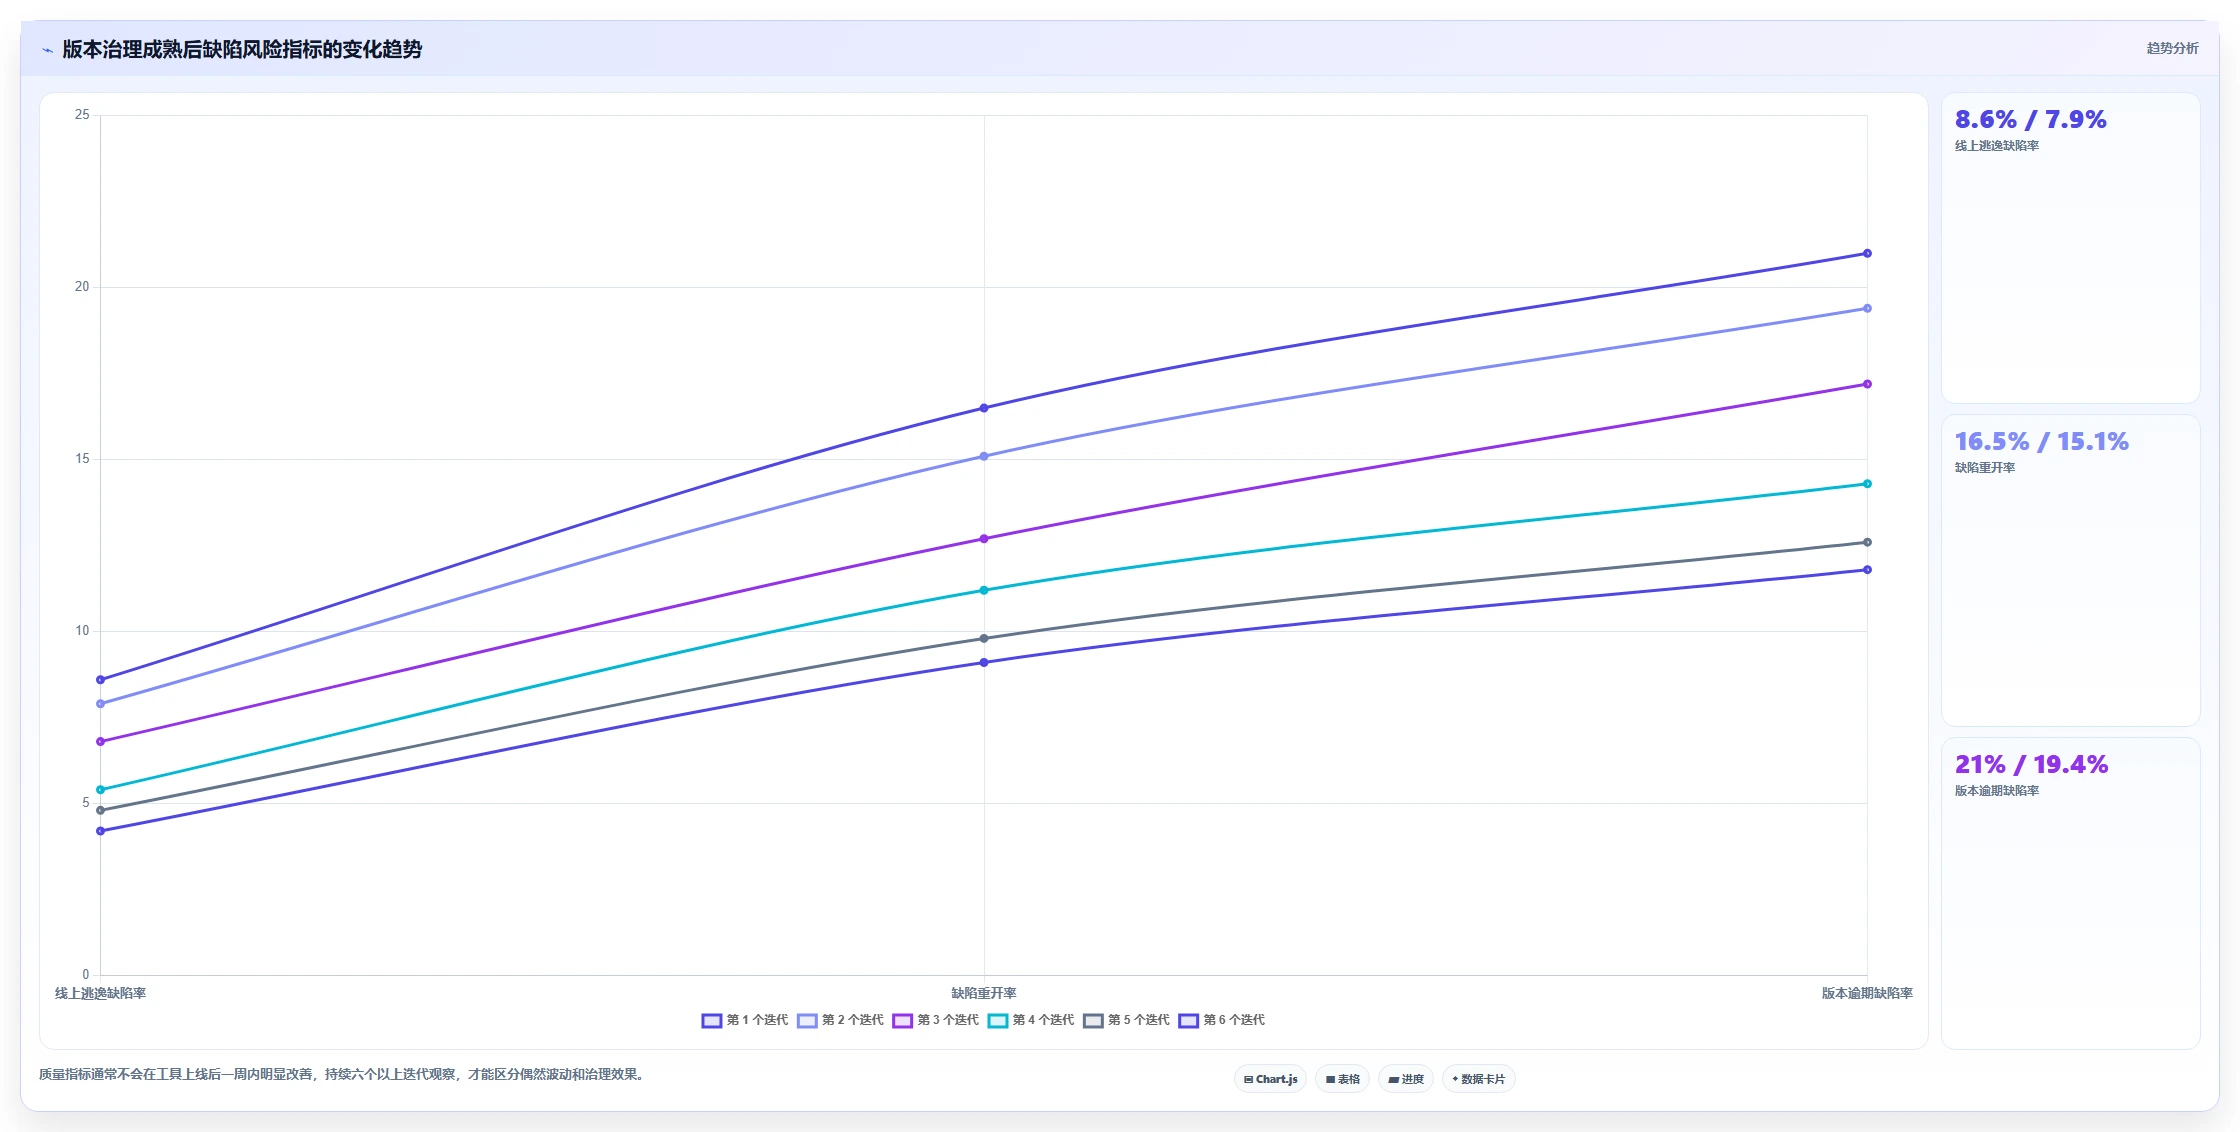Click iteration 1 data point at 线上逃逸缺陷率

pos(100,680)
